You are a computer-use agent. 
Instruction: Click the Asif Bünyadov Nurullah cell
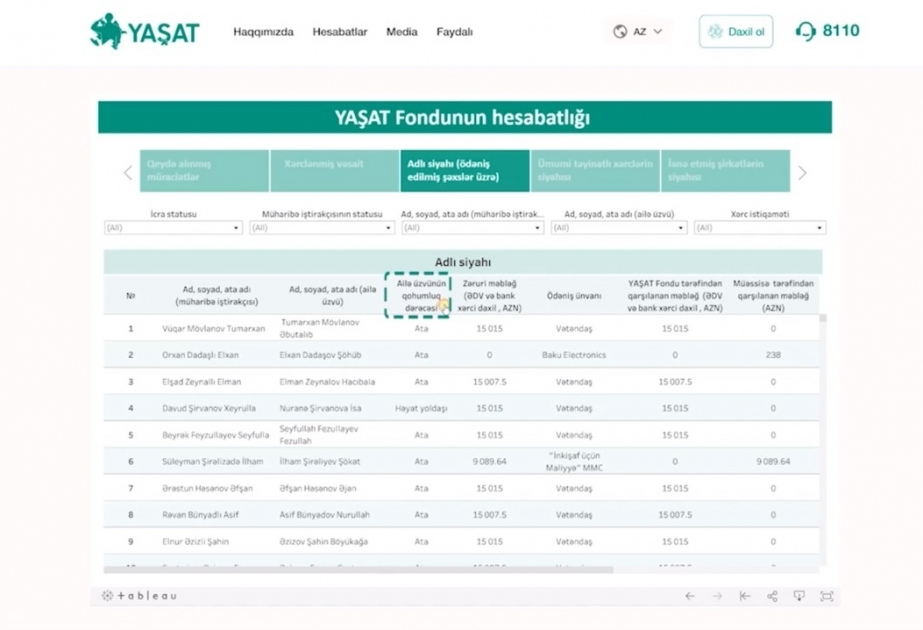coord(324,515)
